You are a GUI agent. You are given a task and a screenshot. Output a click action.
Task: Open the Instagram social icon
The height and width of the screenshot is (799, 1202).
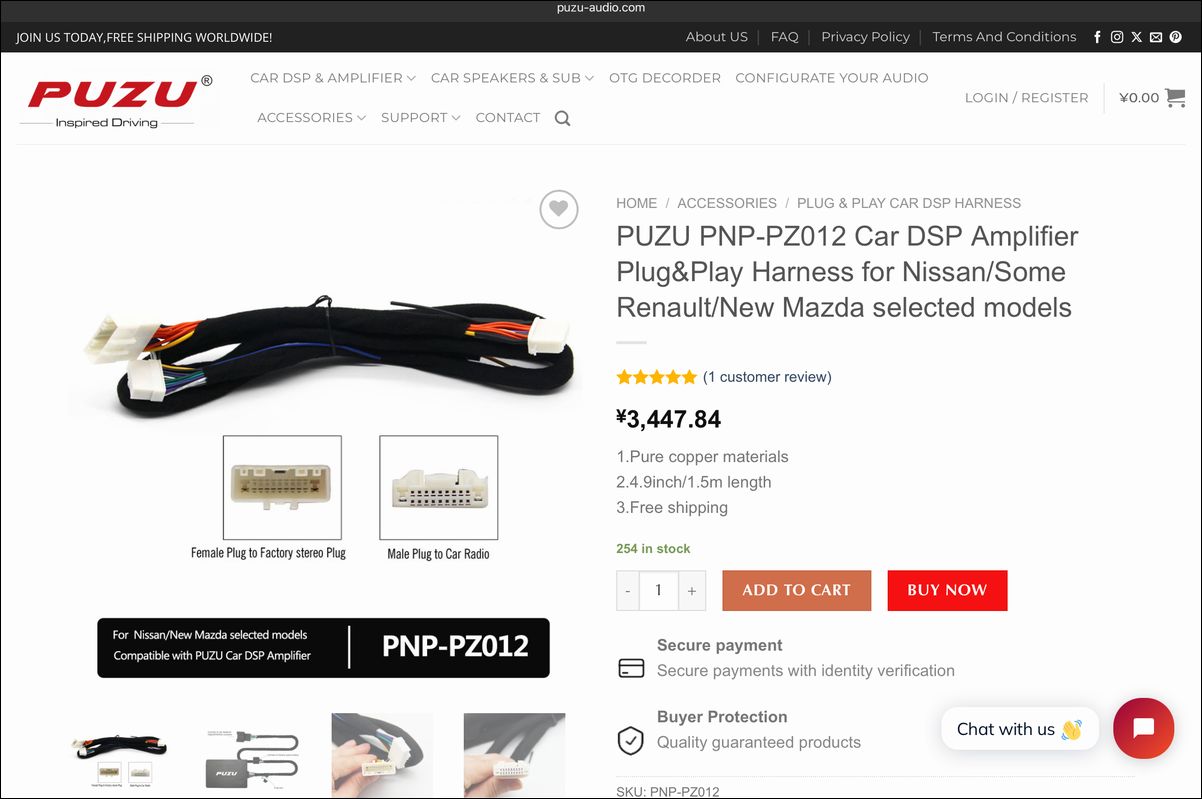coord(1117,37)
